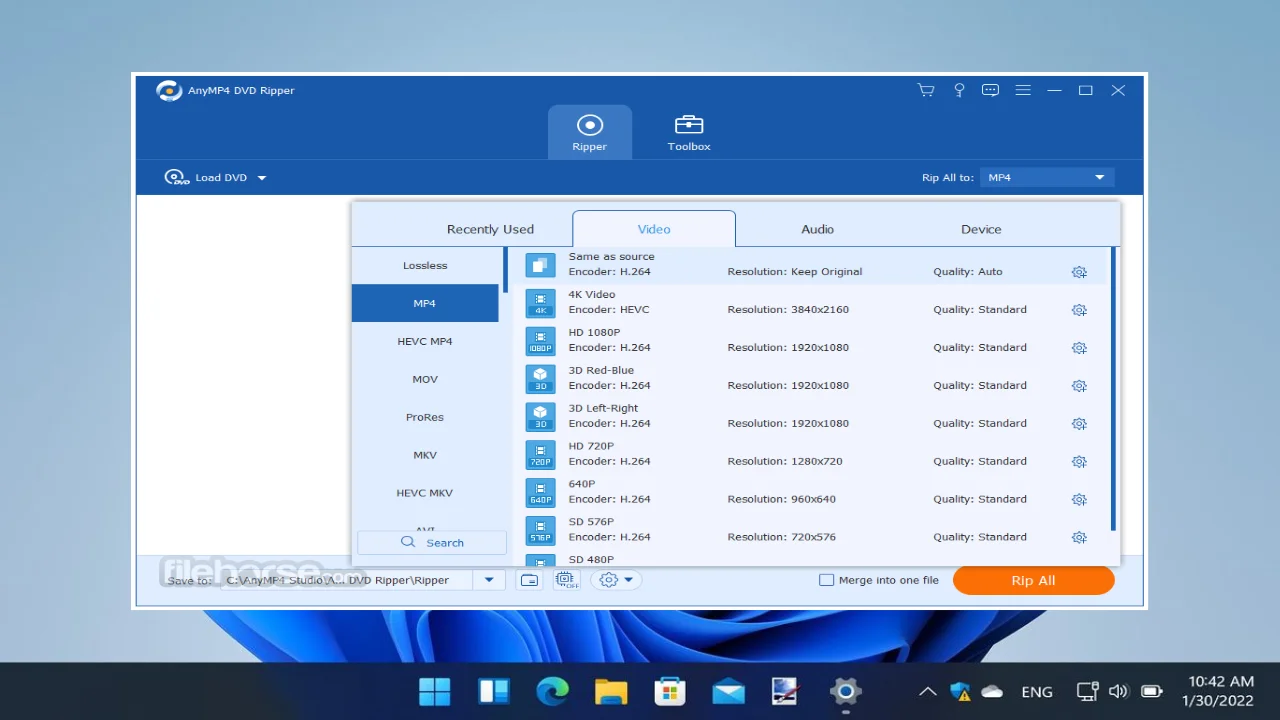Select the Device tab
The height and width of the screenshot is (720, 1280).
tap(981, 229)
